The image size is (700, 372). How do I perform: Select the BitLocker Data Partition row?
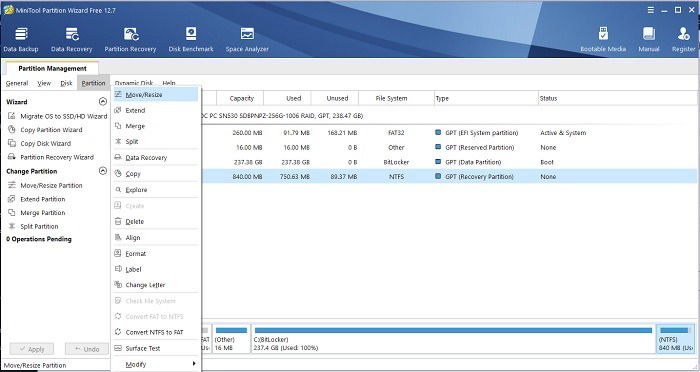pyautogui.click(x=449, y=162)
